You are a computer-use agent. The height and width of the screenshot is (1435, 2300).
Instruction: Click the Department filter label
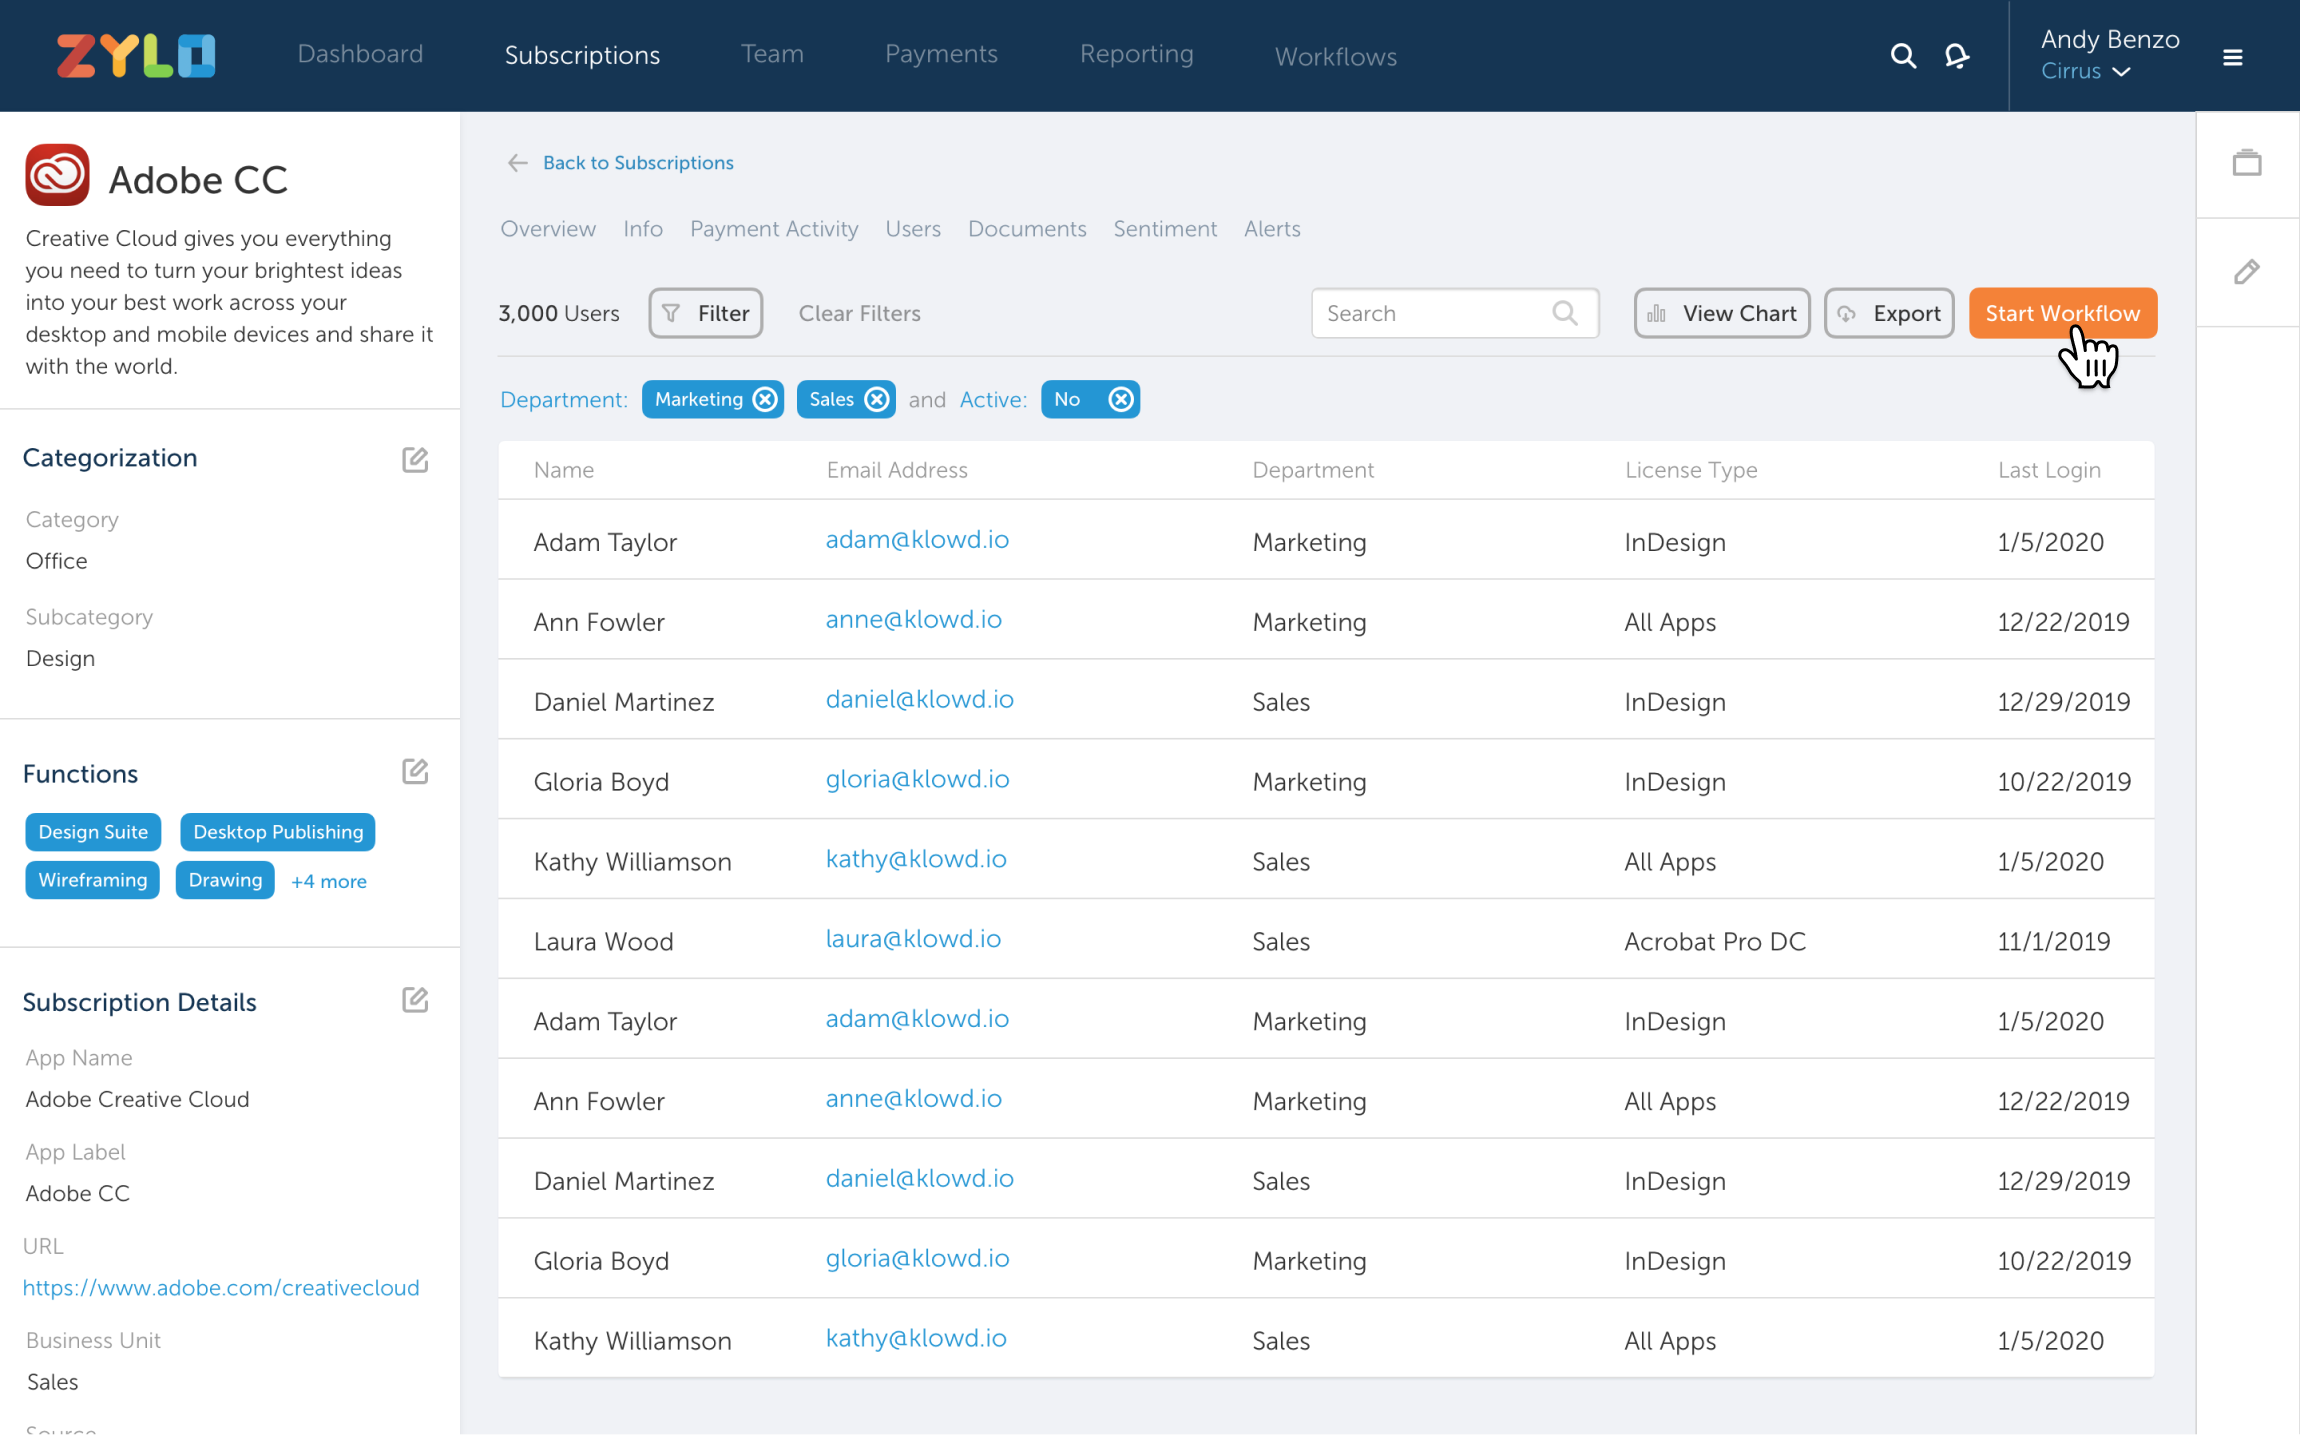point(564,400)
